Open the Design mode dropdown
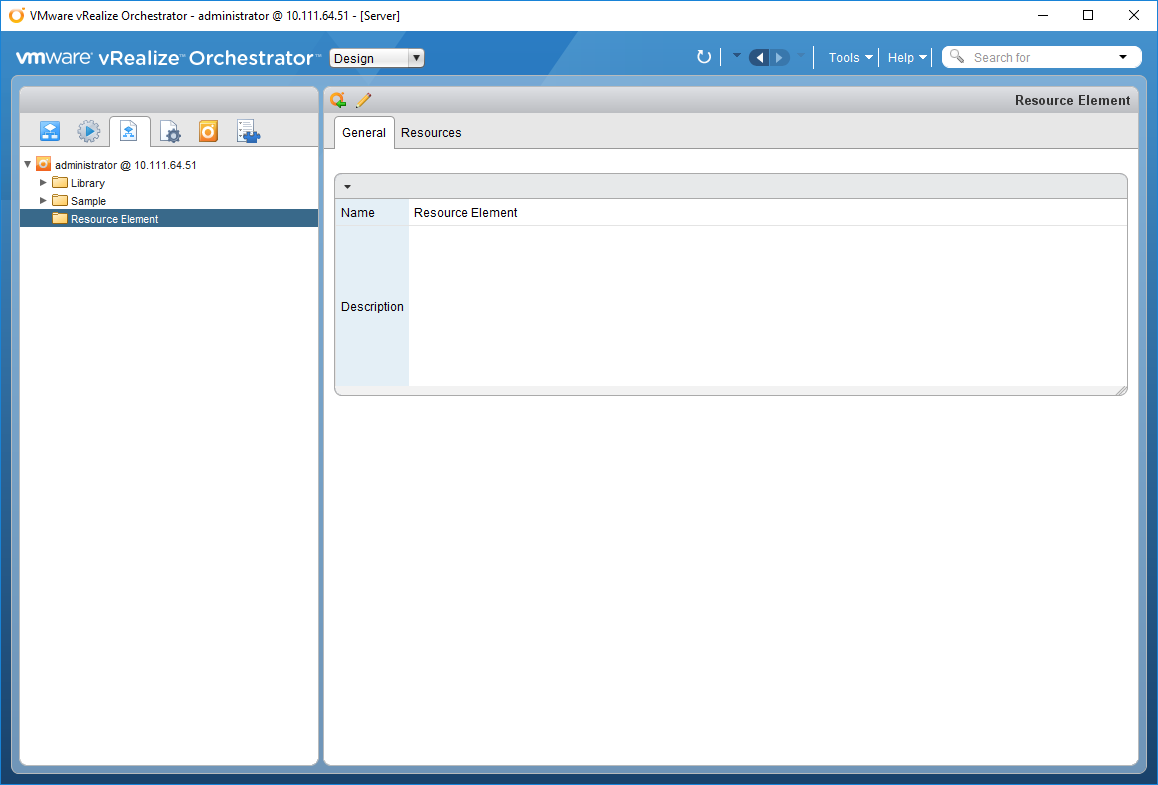The image size is (1158, 785). [x=377, y=58]
